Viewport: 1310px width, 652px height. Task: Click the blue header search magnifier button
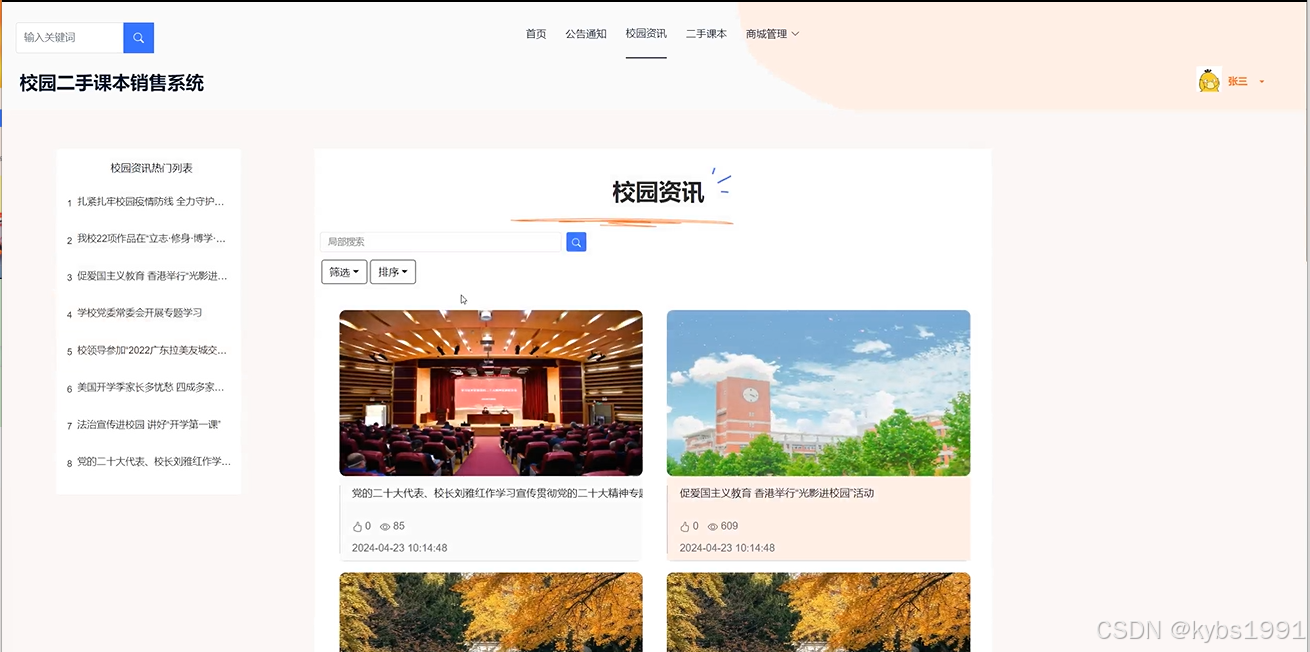(x=138, y=38)
